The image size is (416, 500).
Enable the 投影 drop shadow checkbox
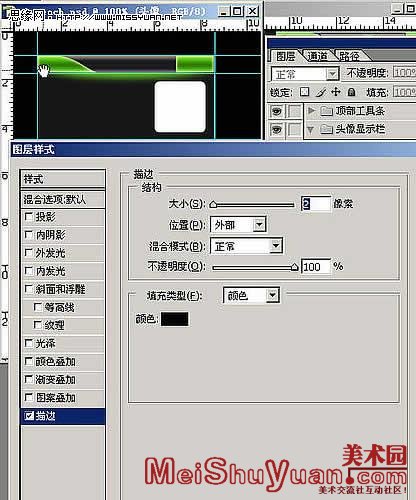pyautogui.click(x=29, y=217)
